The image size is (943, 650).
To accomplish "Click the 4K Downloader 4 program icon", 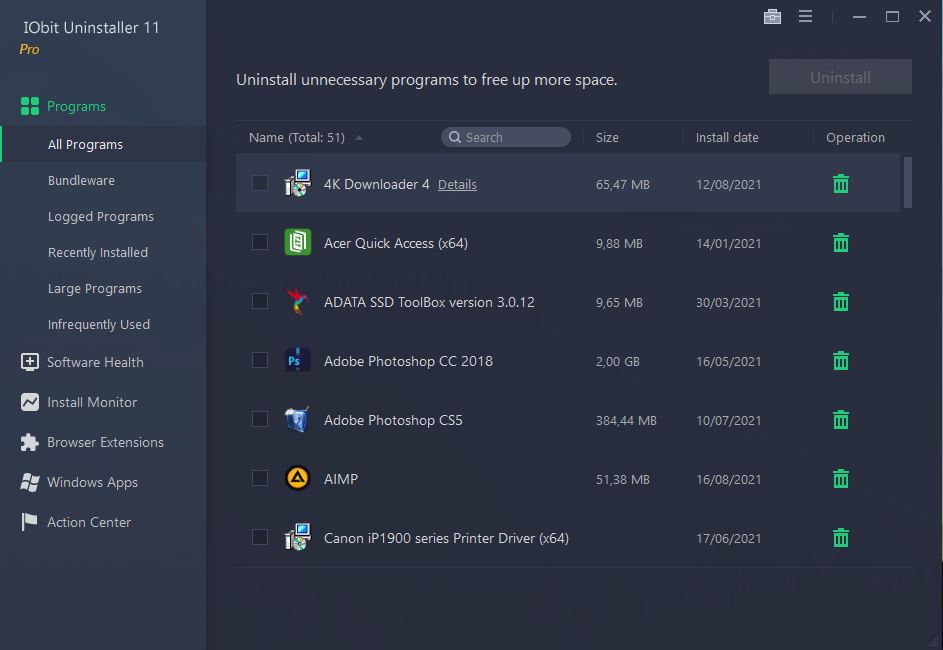I will (x=298, y=183).
